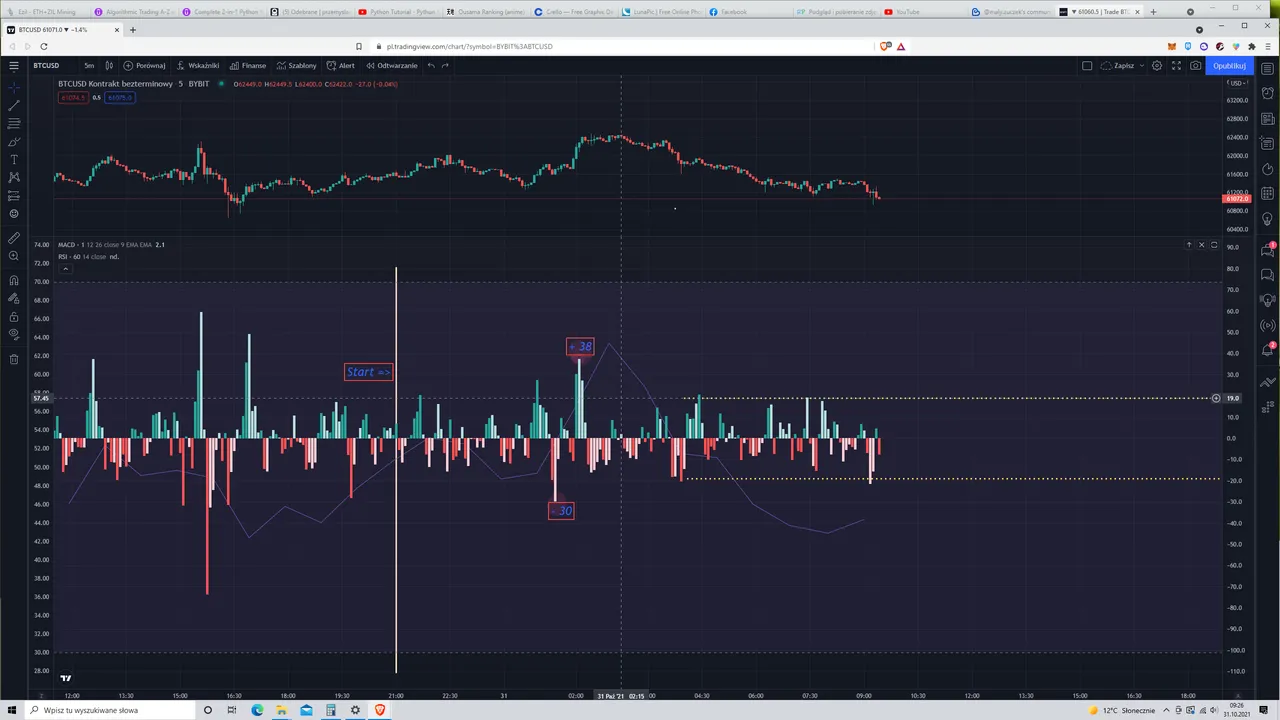Open chart settings gear icon

pyautogui.click(x=1157, y=65)
